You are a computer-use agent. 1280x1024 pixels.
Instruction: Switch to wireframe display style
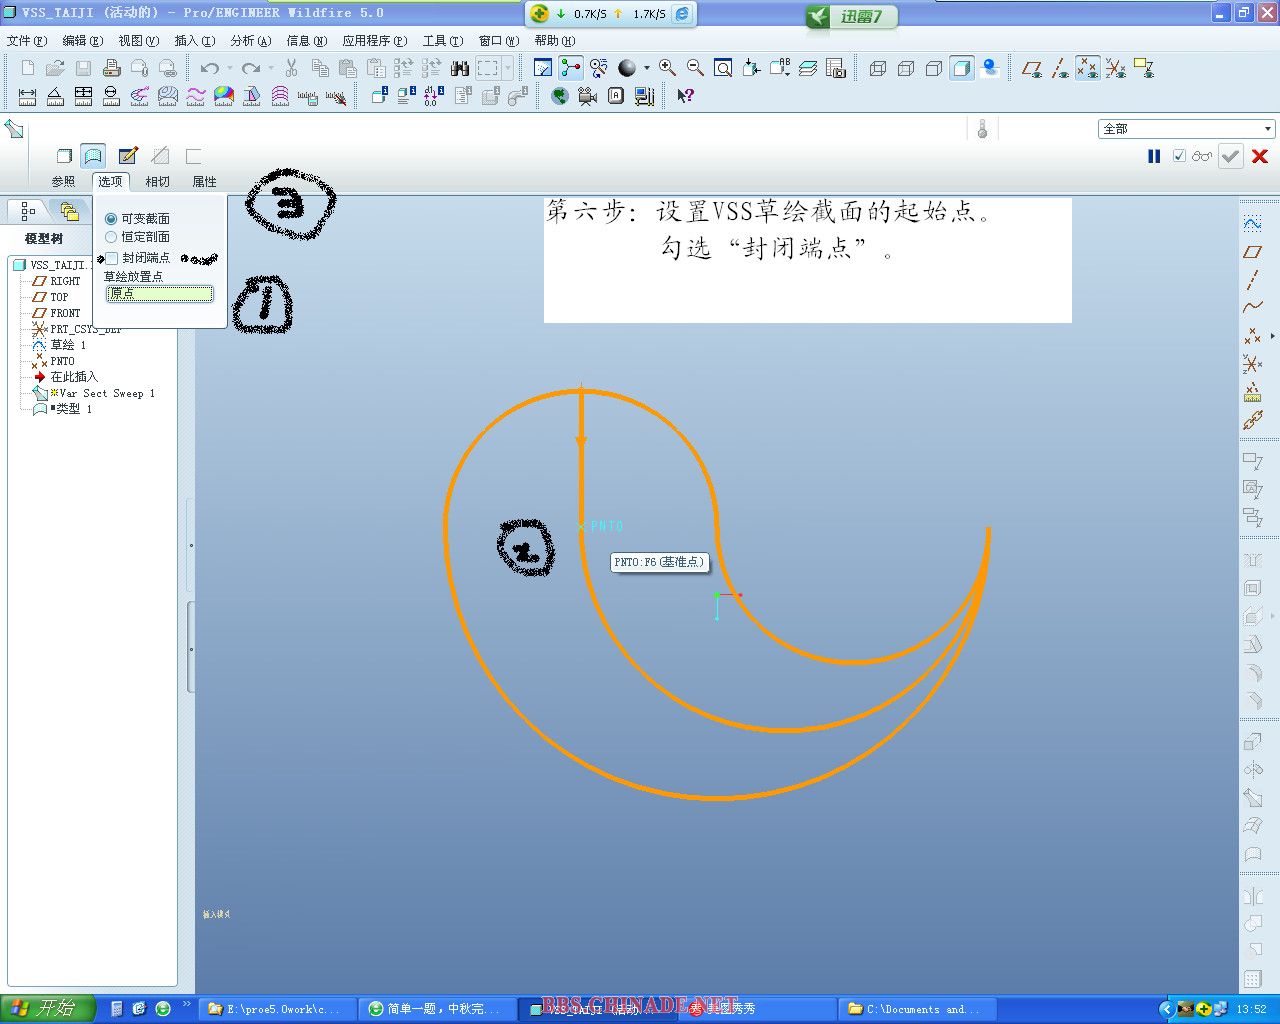878,68
